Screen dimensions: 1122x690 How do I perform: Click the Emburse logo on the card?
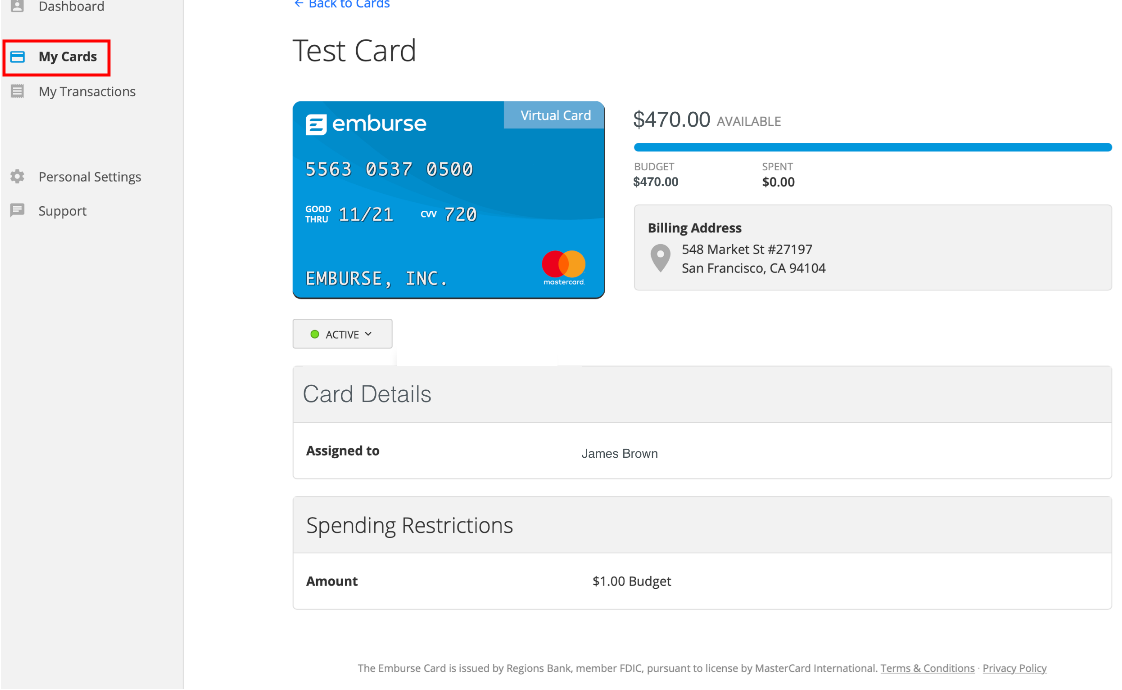coord(366,124)
